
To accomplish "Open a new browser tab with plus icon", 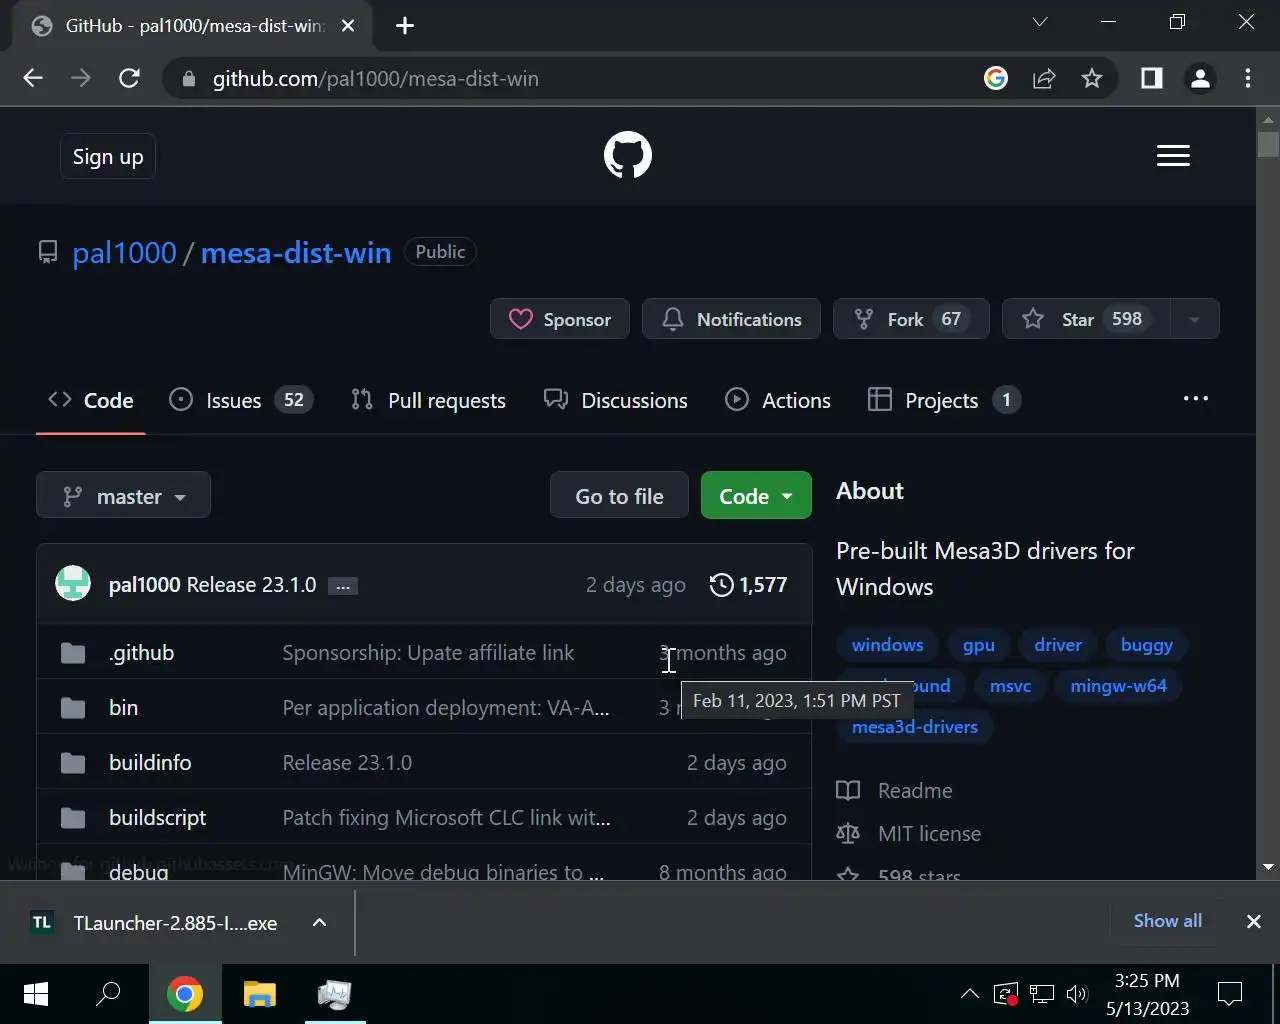I will [x=405, y=26].
